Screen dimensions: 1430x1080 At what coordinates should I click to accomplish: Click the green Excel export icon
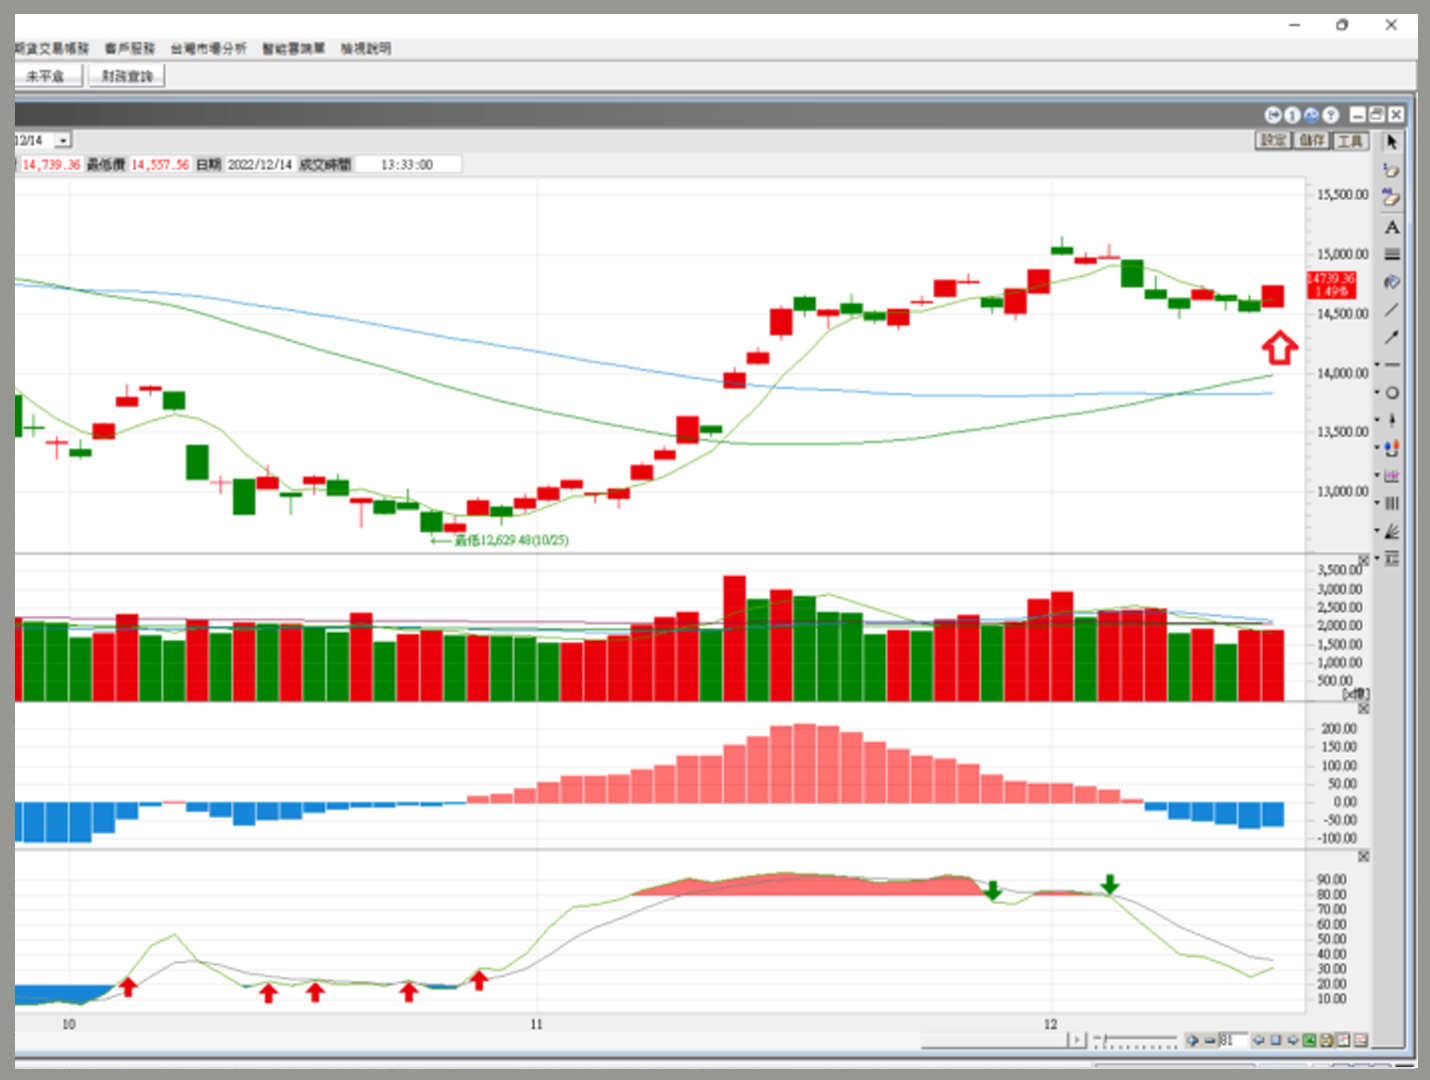1309,1040
